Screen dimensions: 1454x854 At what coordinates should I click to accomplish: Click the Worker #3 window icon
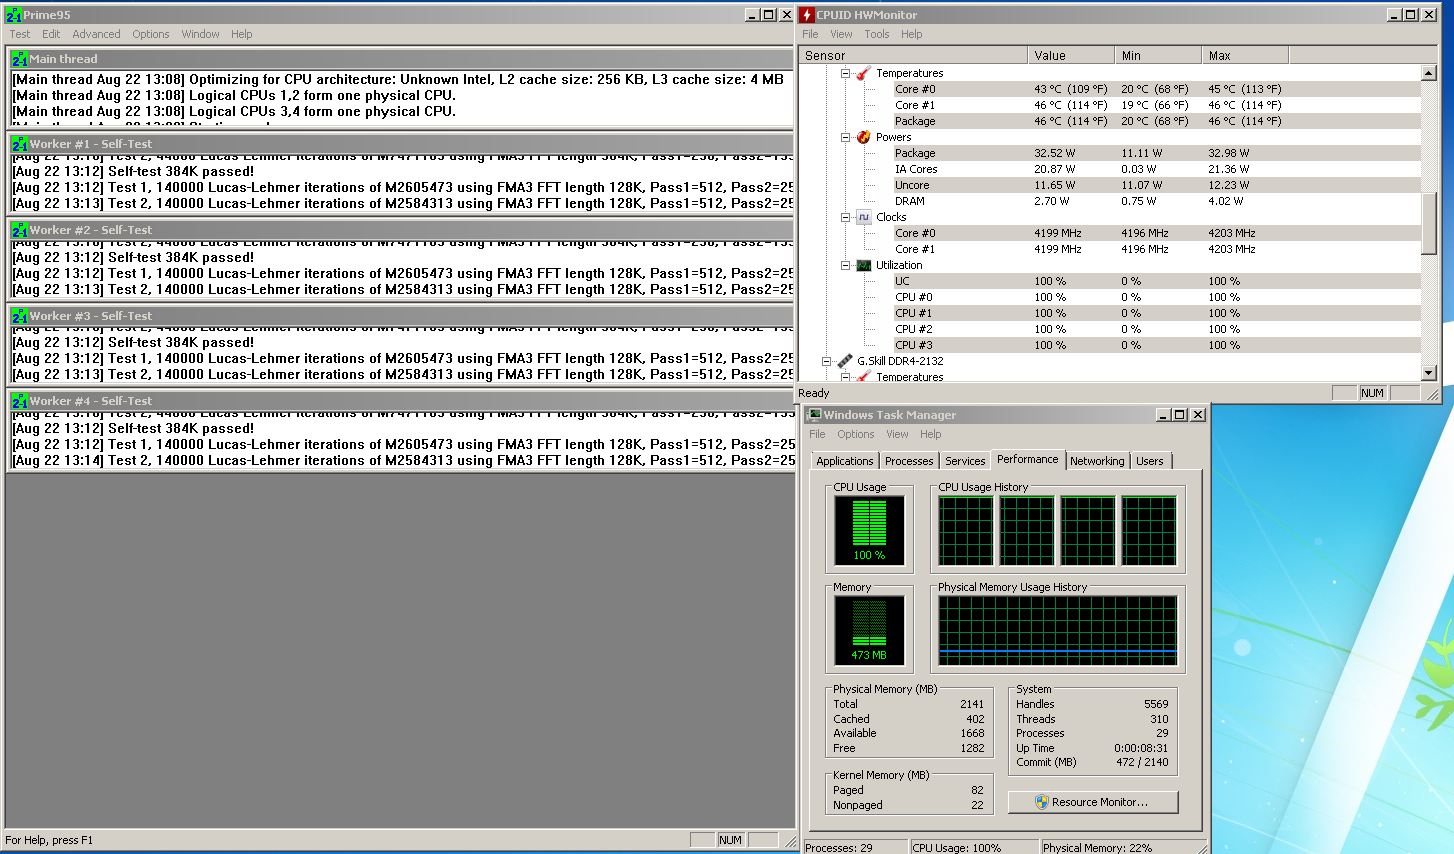click(20, 316)
